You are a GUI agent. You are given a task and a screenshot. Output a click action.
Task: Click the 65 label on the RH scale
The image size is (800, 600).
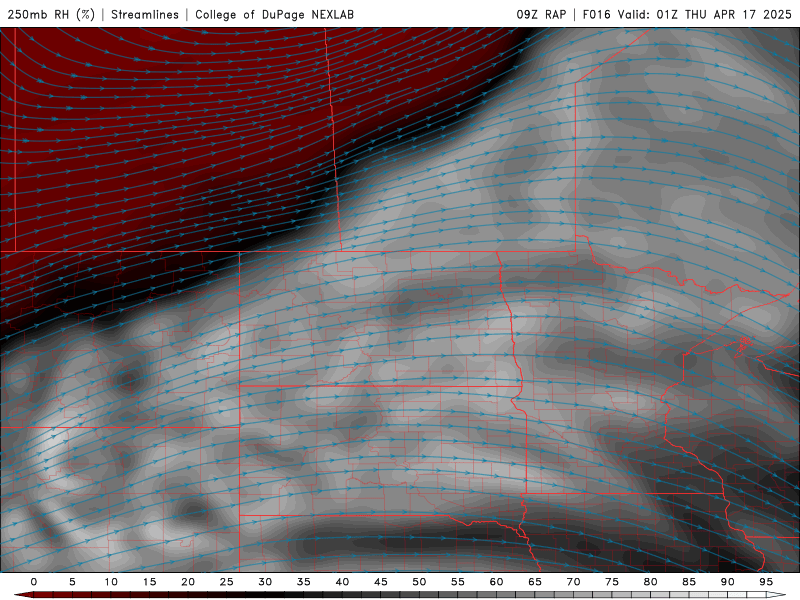535,582
